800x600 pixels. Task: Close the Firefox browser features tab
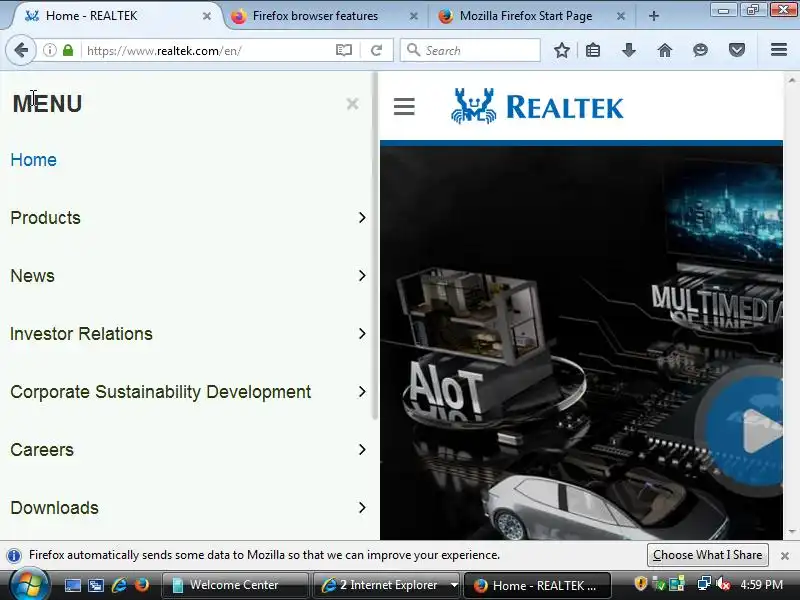click(414, 16)
